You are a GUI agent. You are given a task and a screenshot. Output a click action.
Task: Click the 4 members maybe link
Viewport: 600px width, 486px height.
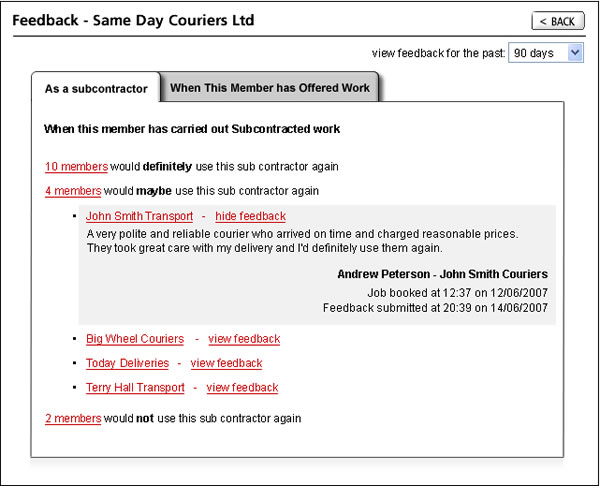click(73, 190)
